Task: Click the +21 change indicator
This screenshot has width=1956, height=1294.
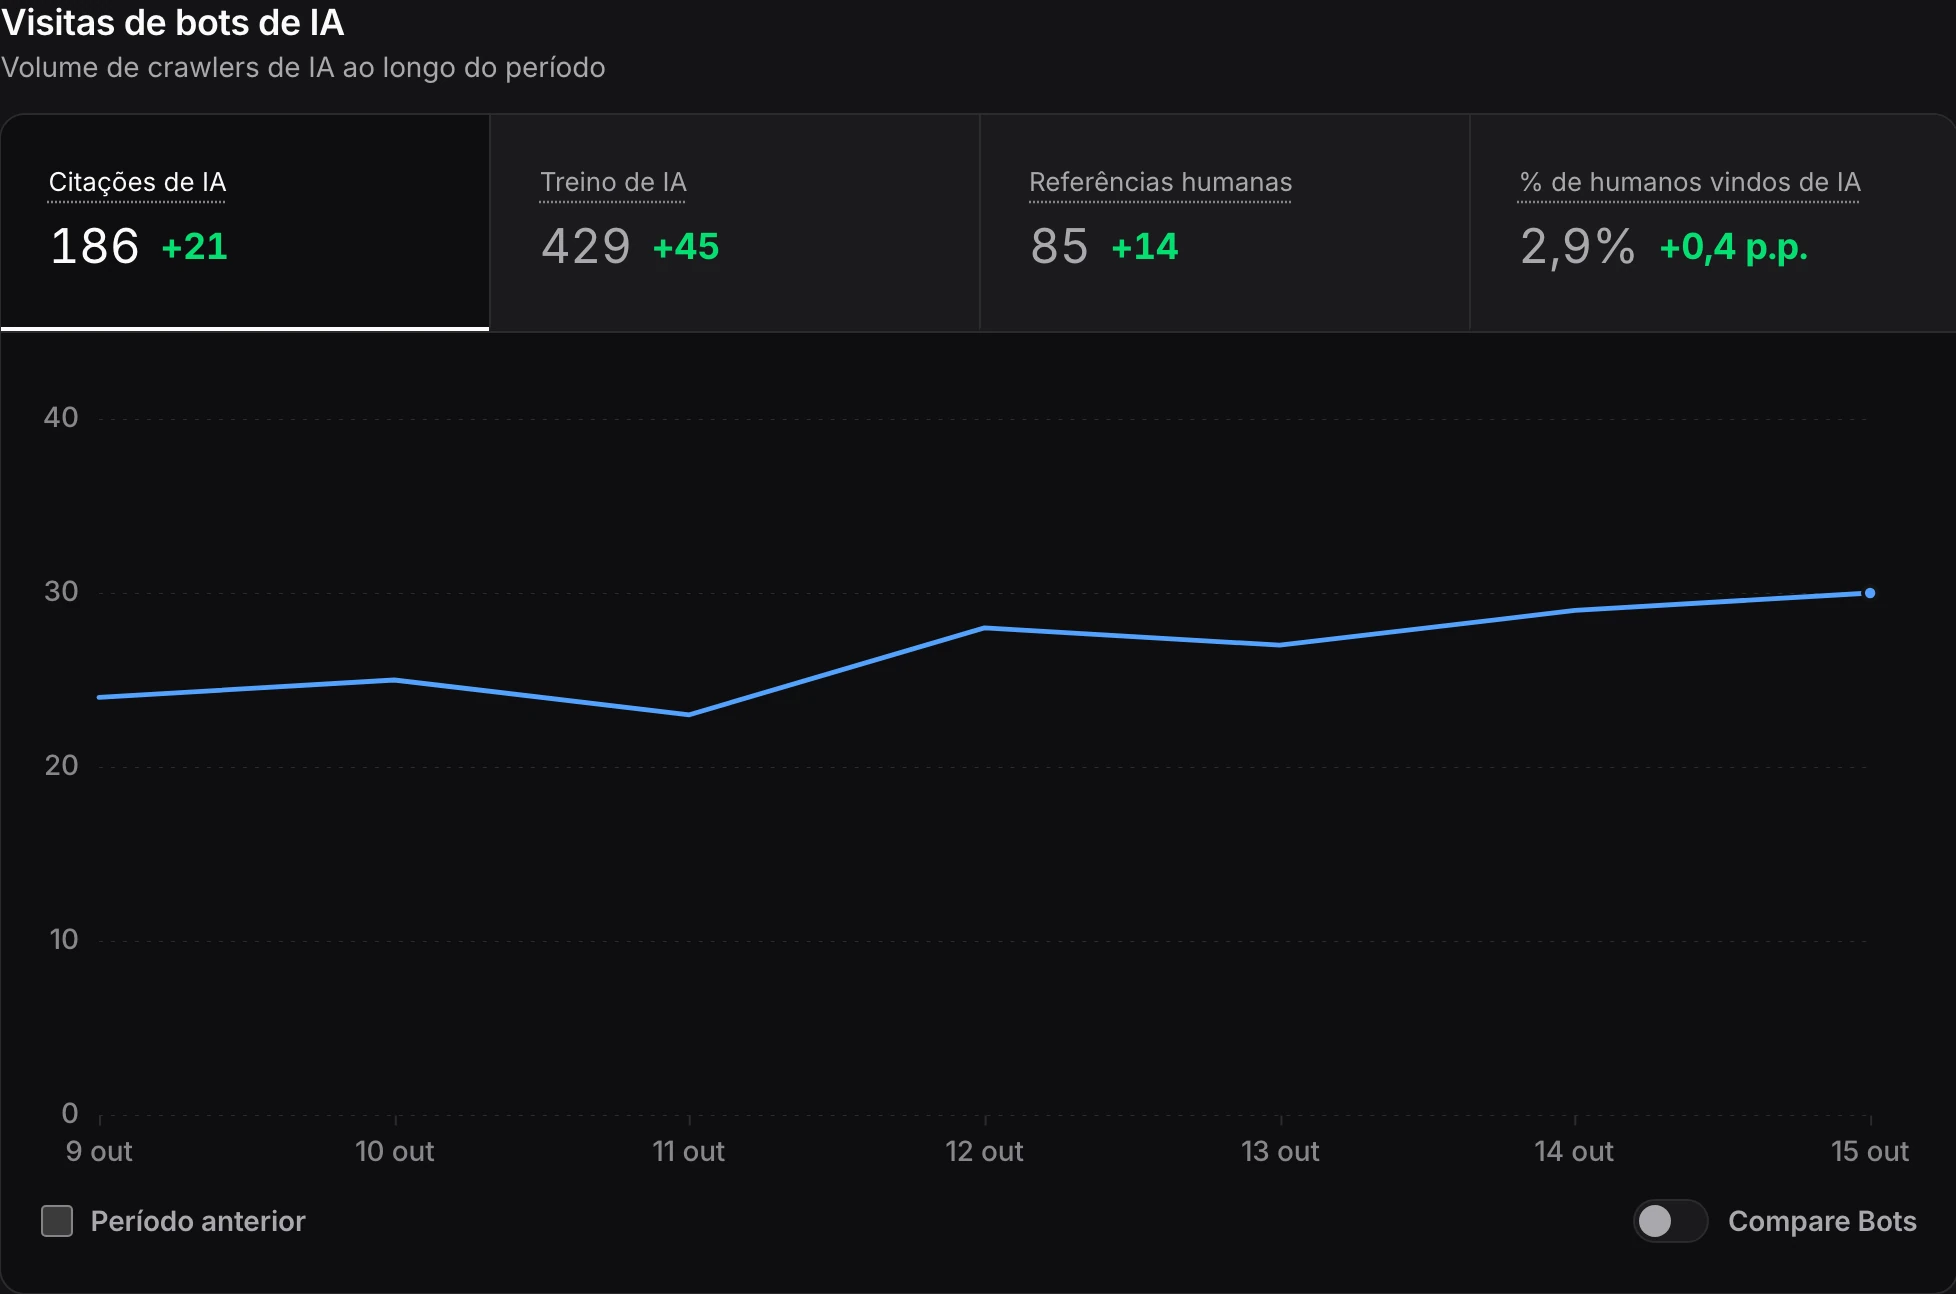Action: pos(195,247)
